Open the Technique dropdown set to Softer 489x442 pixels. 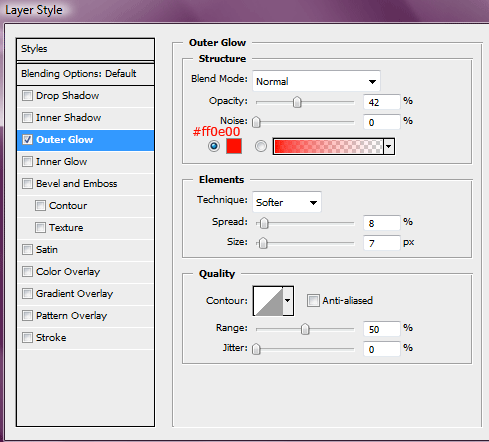pyautogui.click(x=287, y=202)
